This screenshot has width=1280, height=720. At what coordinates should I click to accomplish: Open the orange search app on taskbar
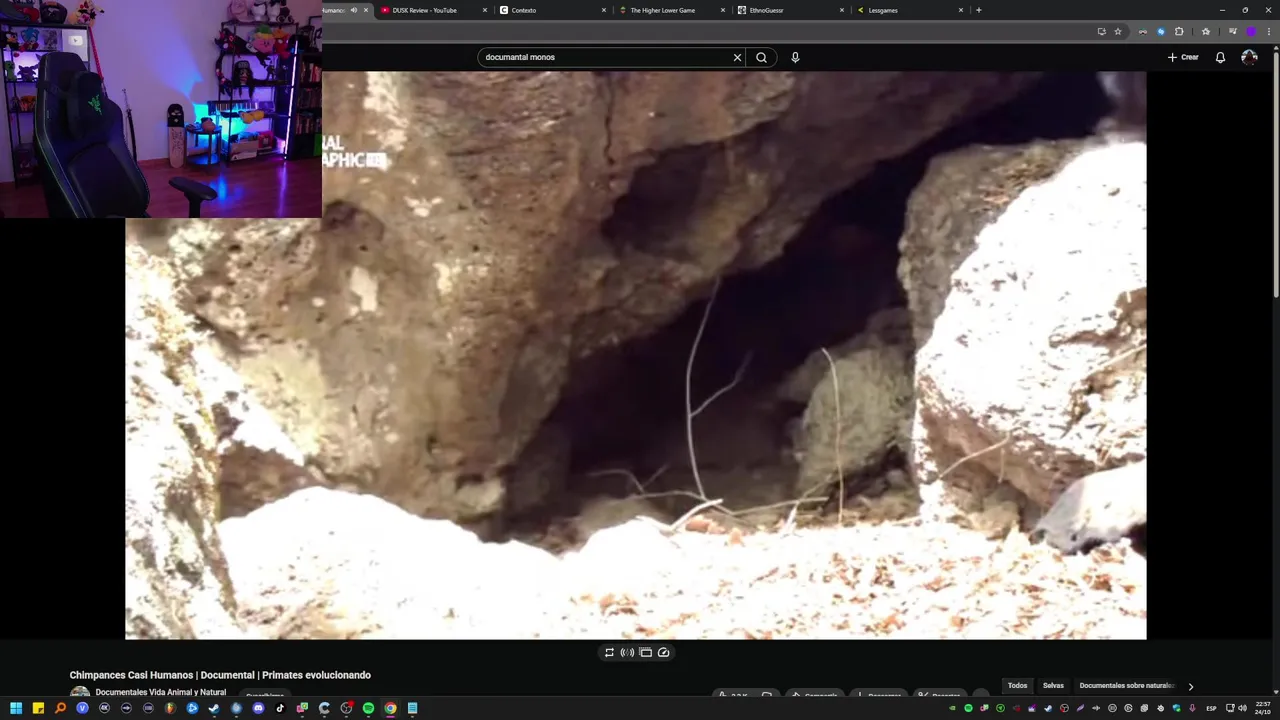tap(60, 708)
